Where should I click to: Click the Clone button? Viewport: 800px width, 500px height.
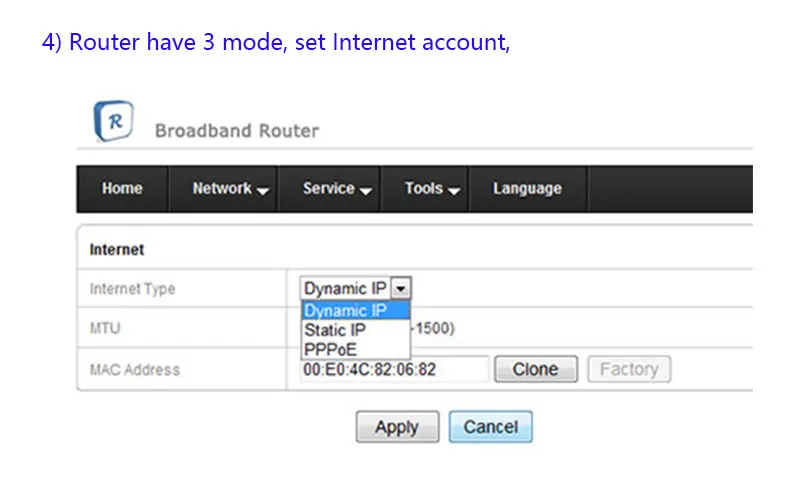coord(536,369)
